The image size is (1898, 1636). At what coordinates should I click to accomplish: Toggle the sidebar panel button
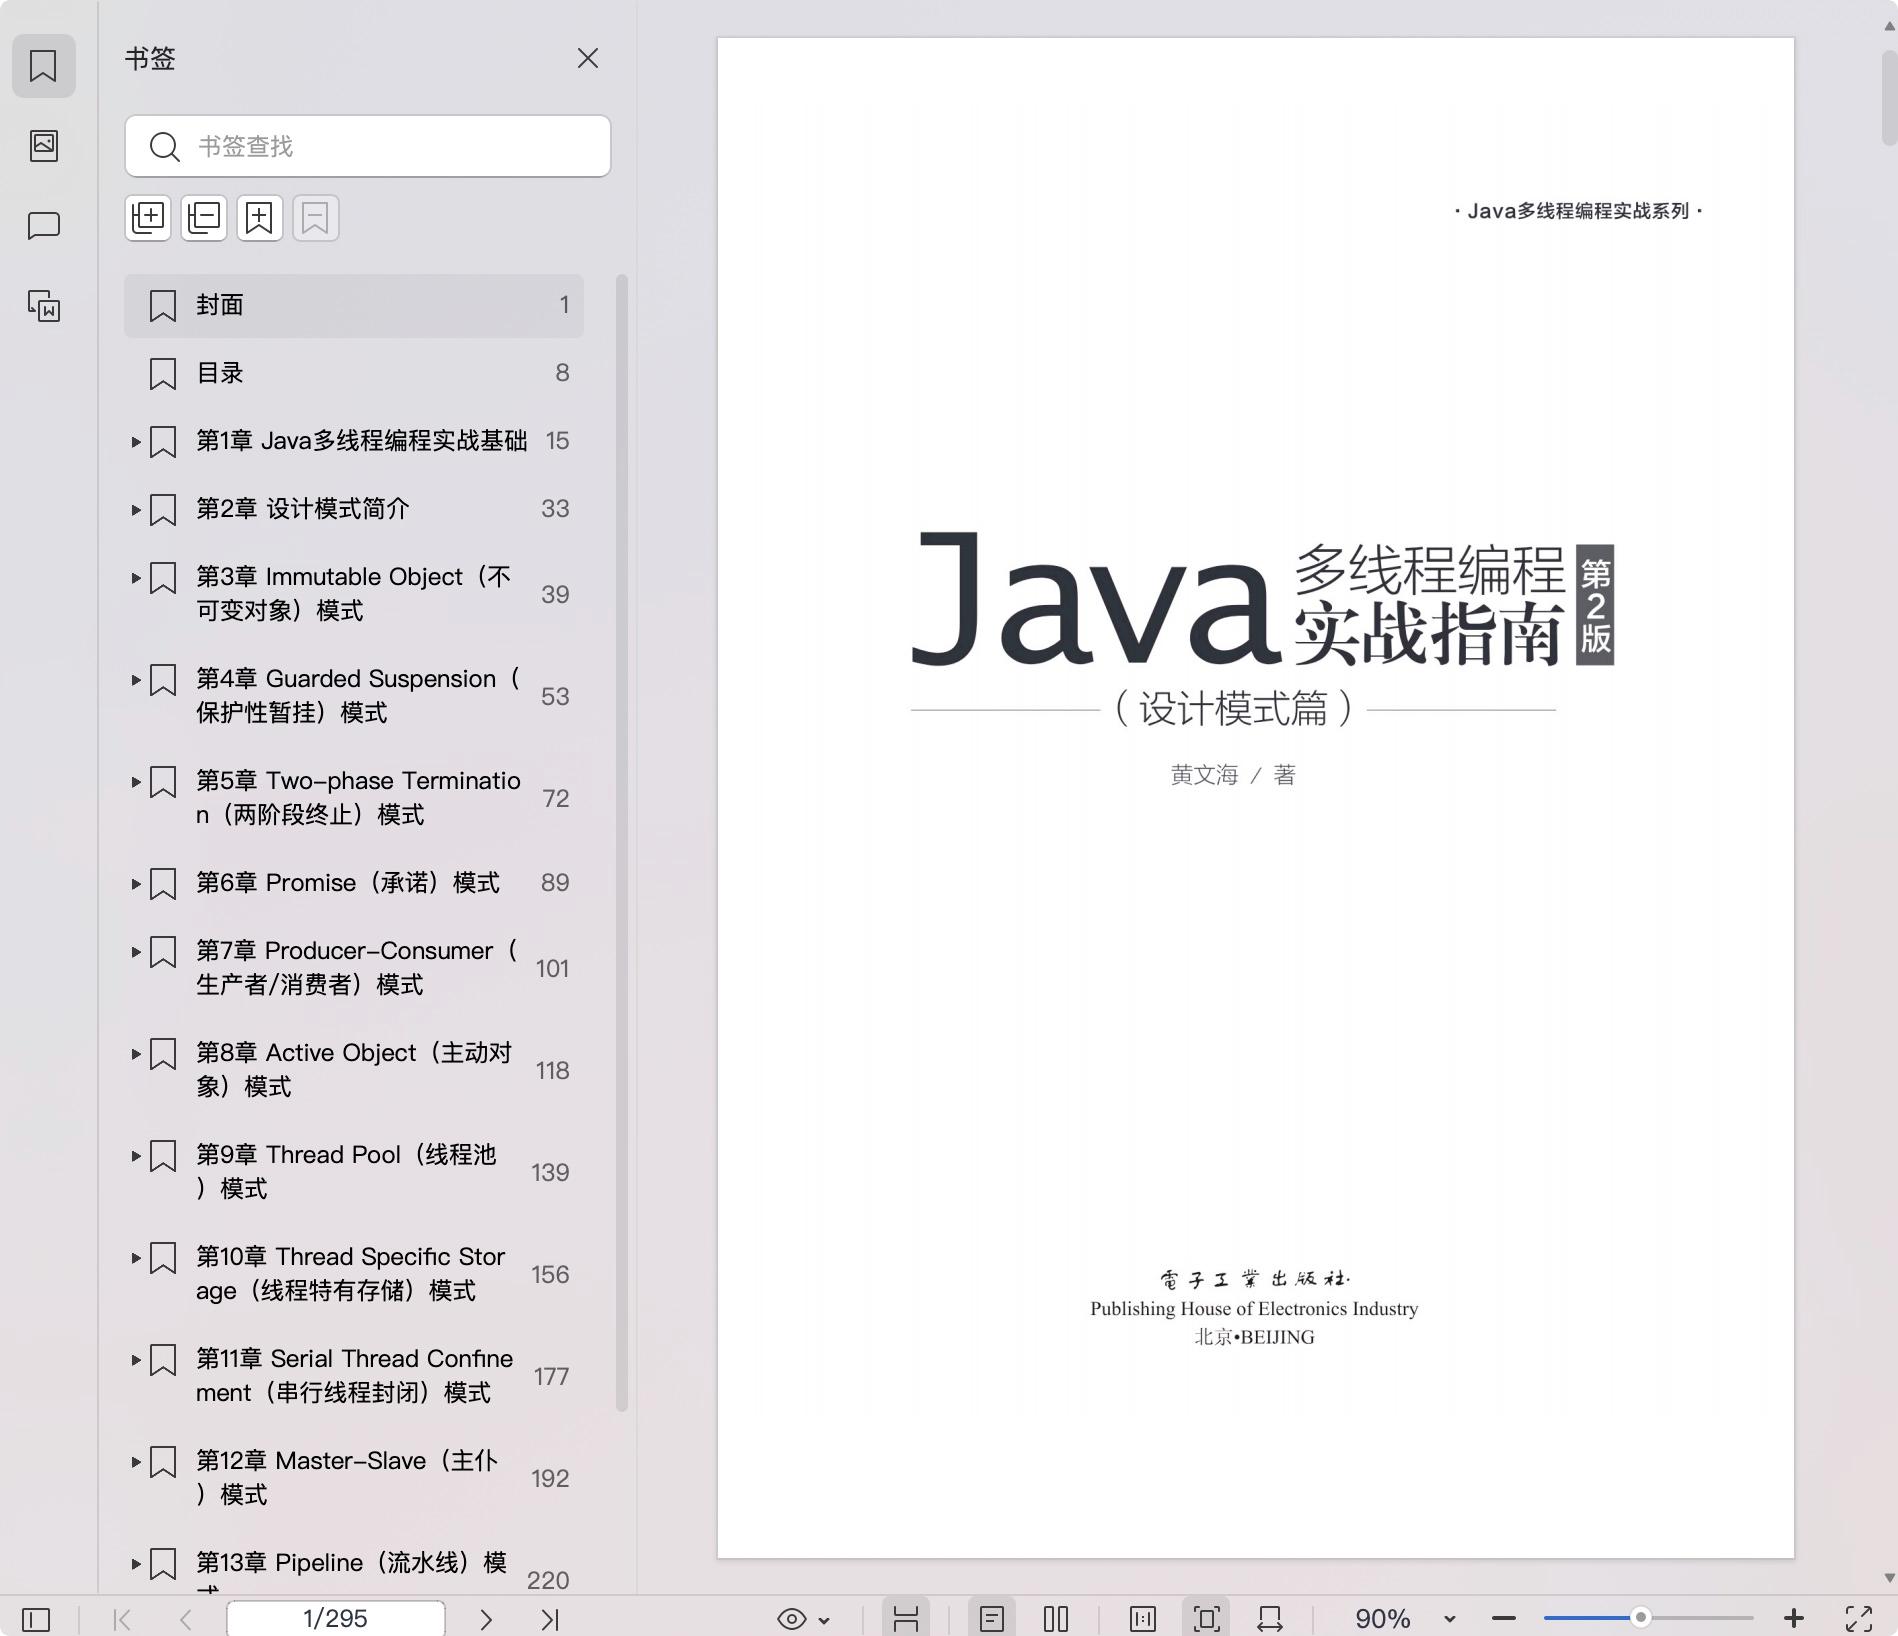36,1619
